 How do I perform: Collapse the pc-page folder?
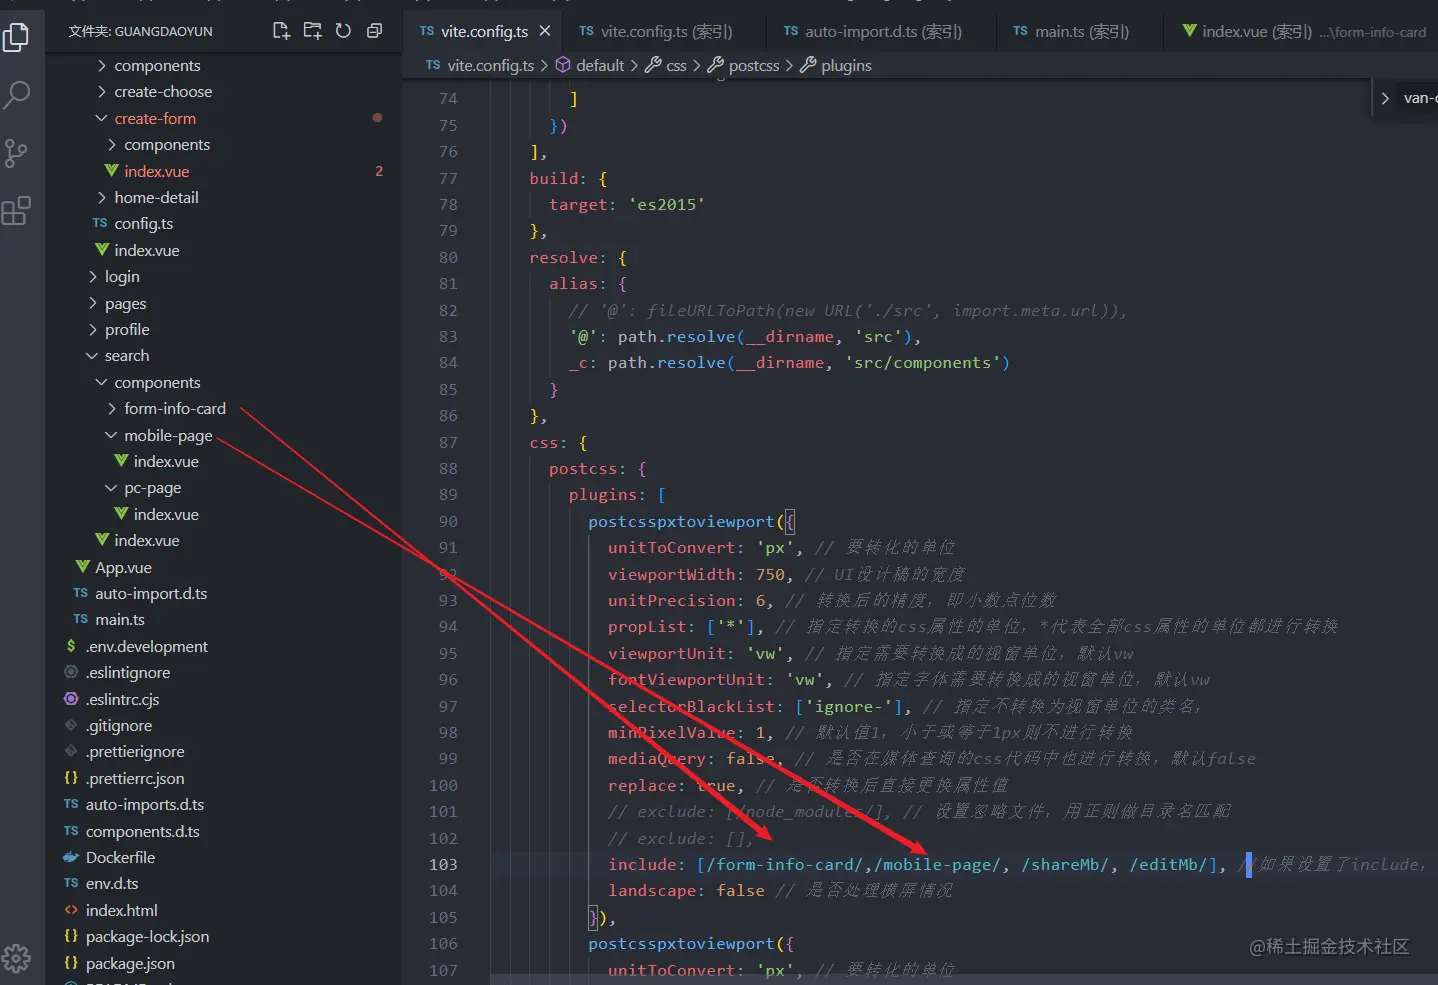152,488
